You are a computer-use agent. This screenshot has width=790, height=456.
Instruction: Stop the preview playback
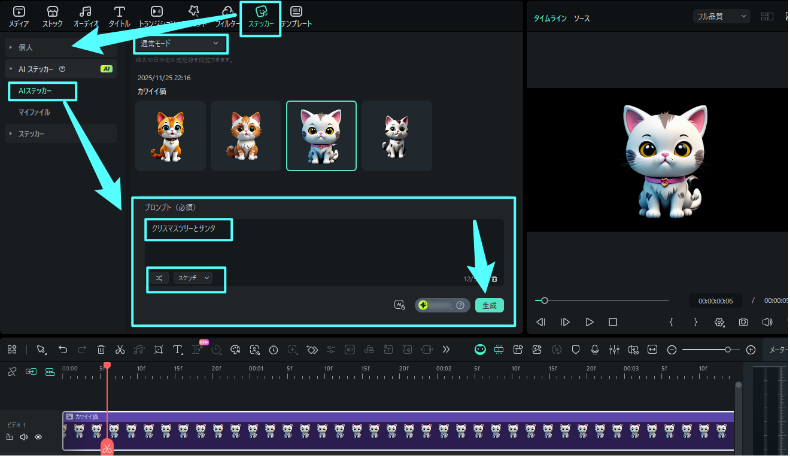pyautogui.click(x=613, y=322)
